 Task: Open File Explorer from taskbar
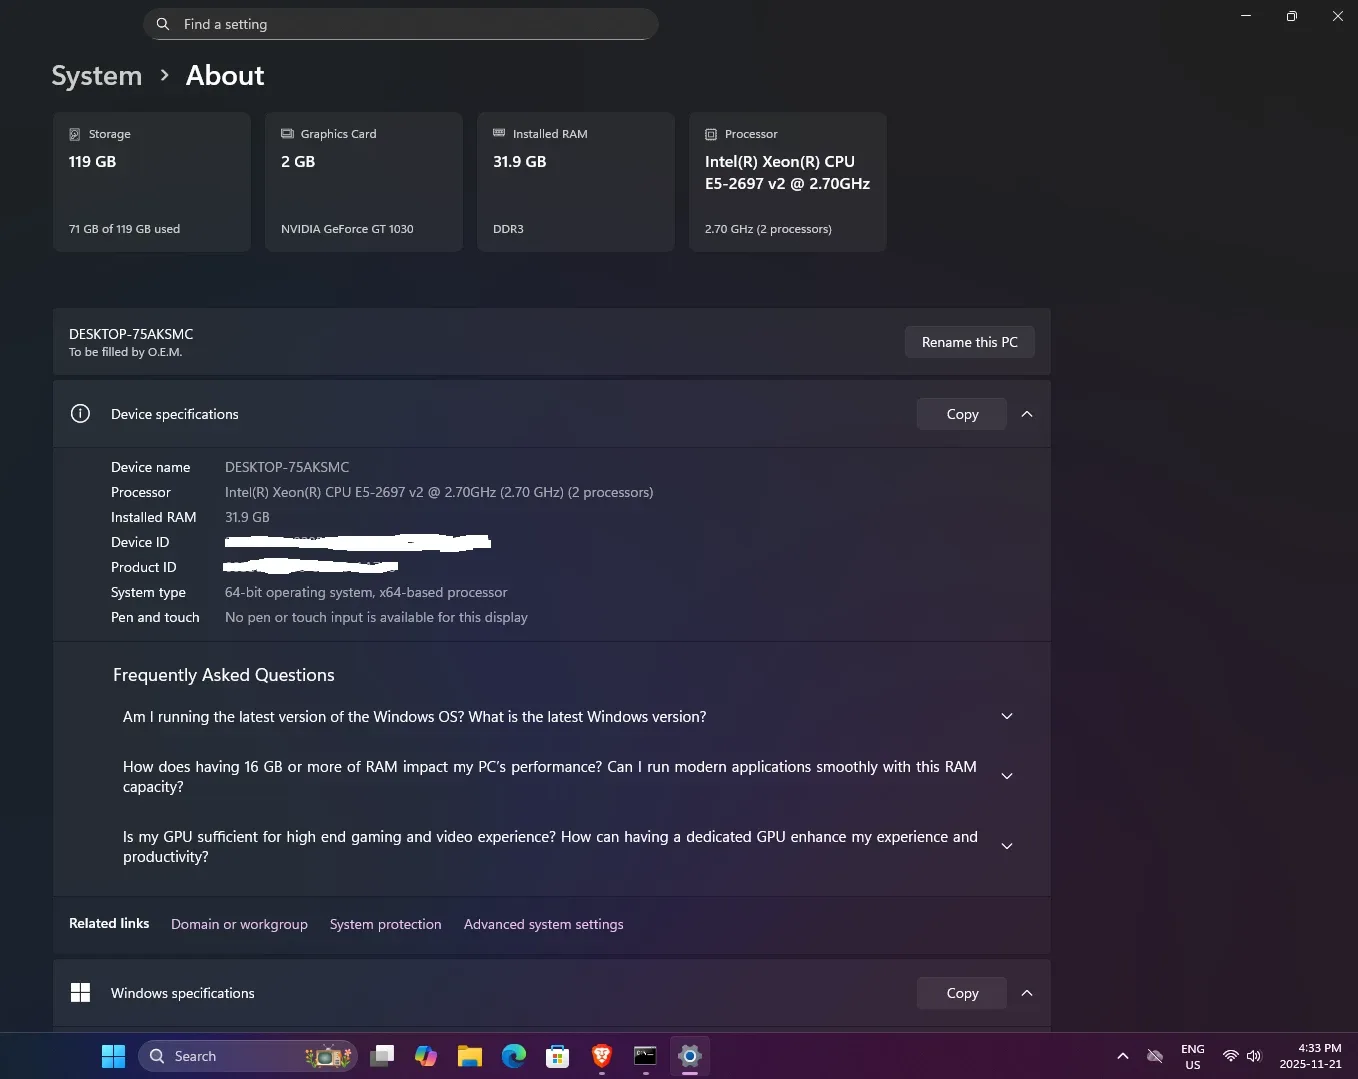click(x=469, y=1056)
